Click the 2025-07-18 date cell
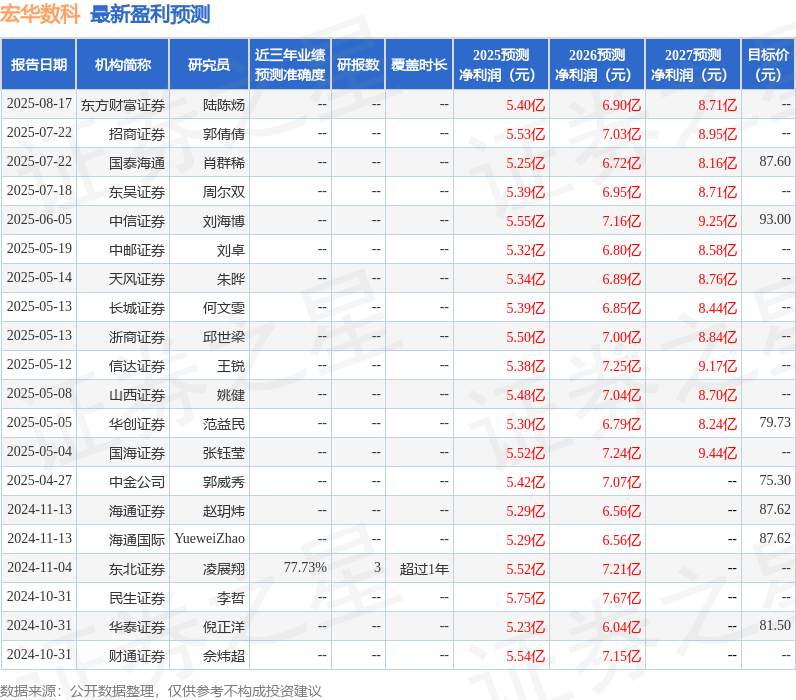 click(39, 190)
